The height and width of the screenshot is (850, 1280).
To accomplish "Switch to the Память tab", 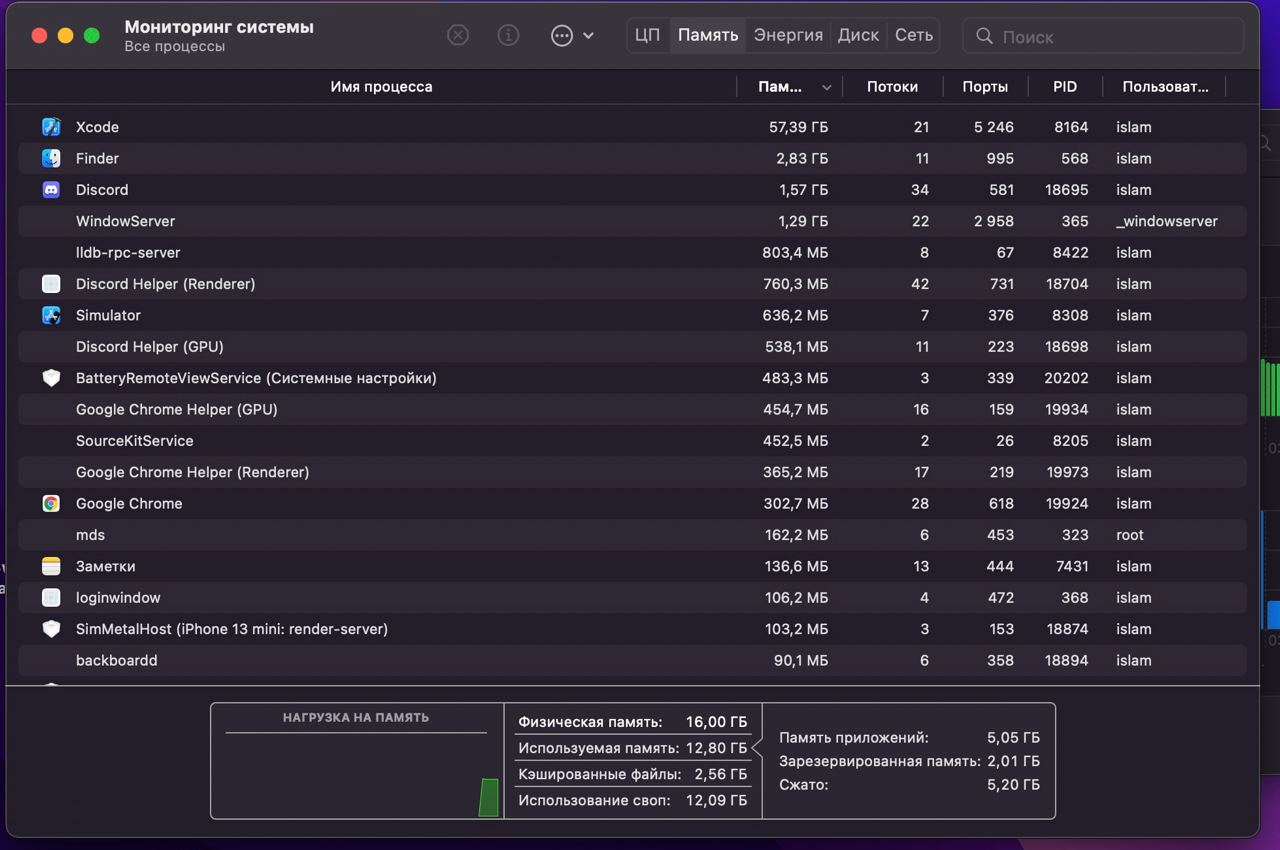I will tap(708, 35).
